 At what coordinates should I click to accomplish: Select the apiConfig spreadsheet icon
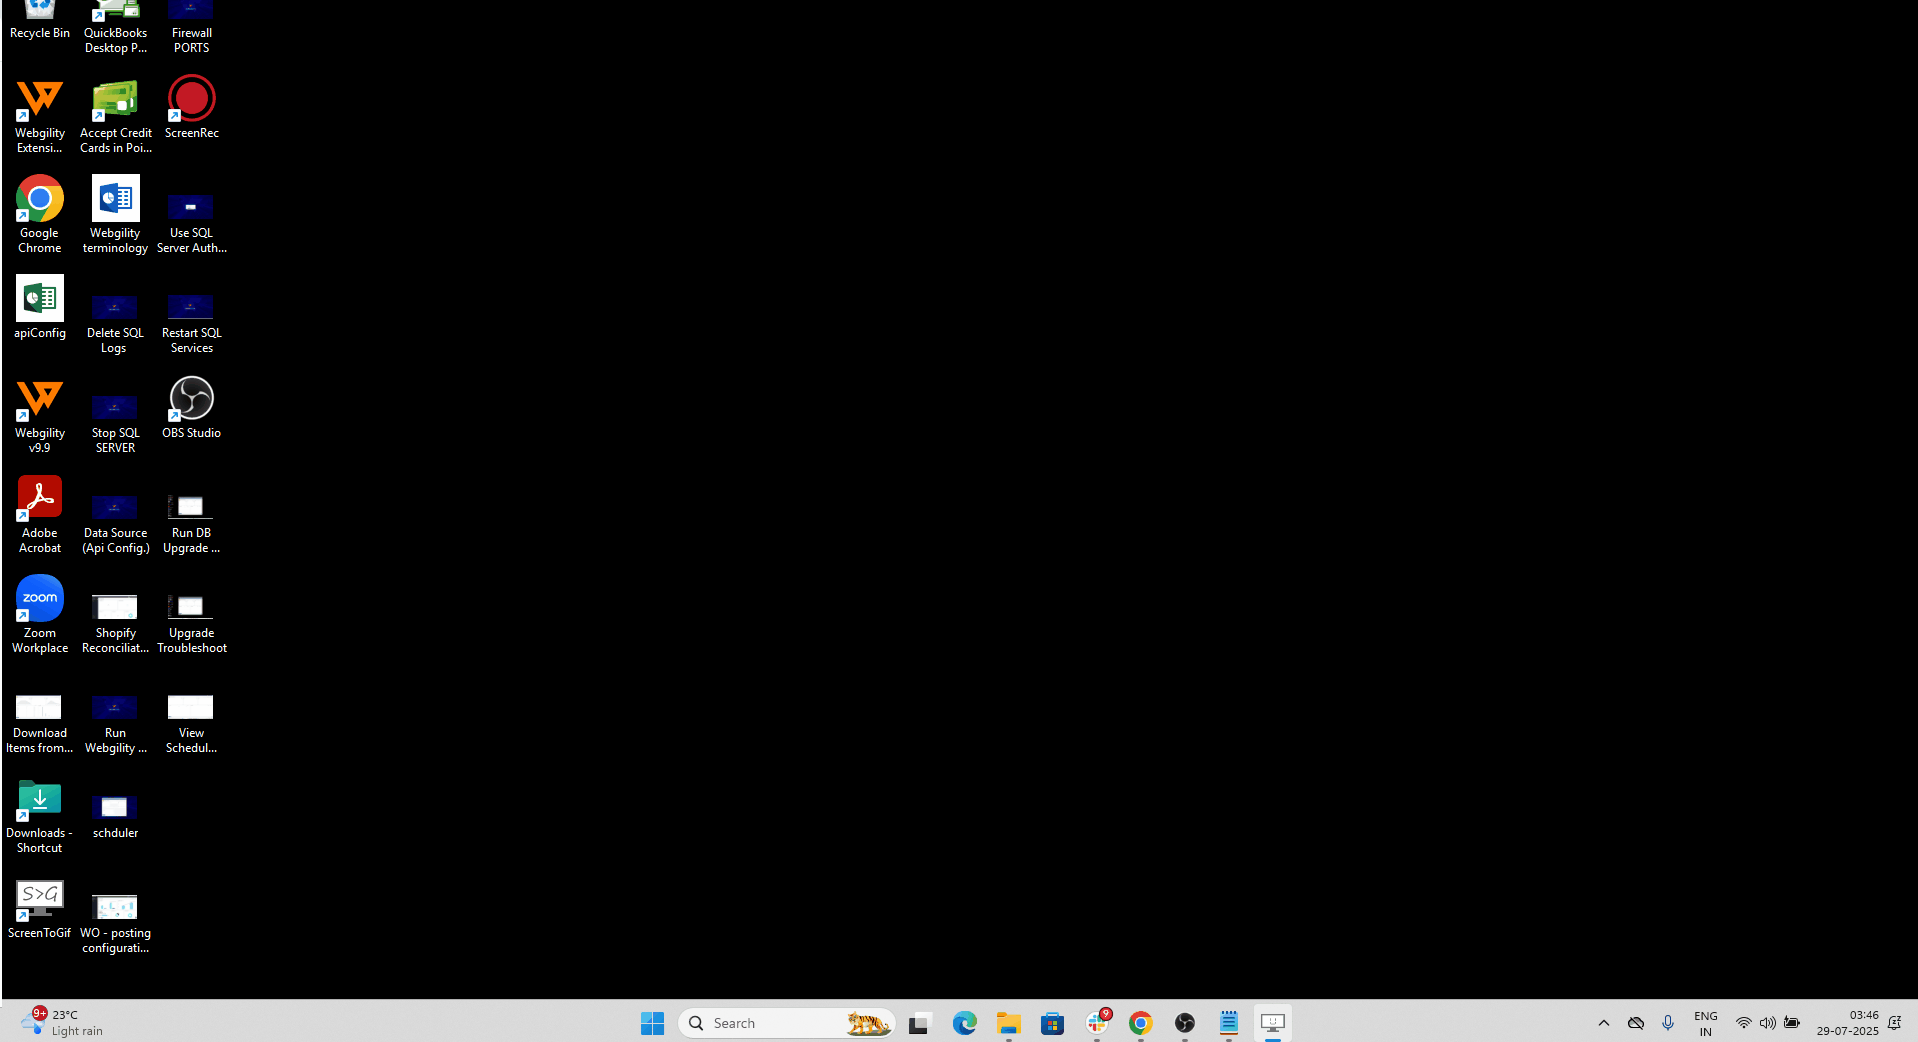pyautogui.click(x=40, y=307)
